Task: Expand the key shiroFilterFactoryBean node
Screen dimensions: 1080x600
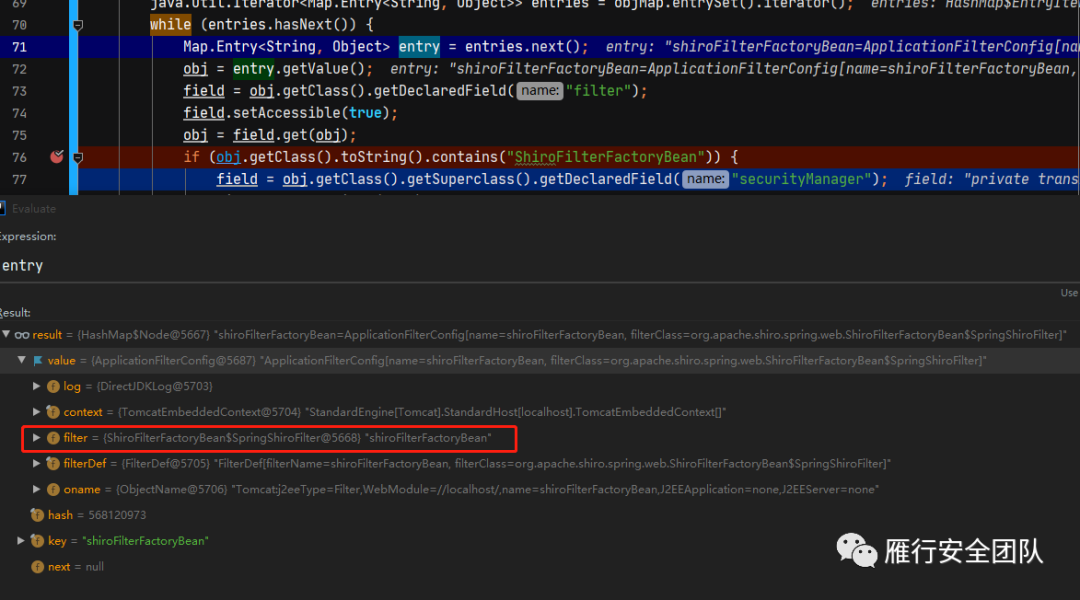Action: coord(21,541)
